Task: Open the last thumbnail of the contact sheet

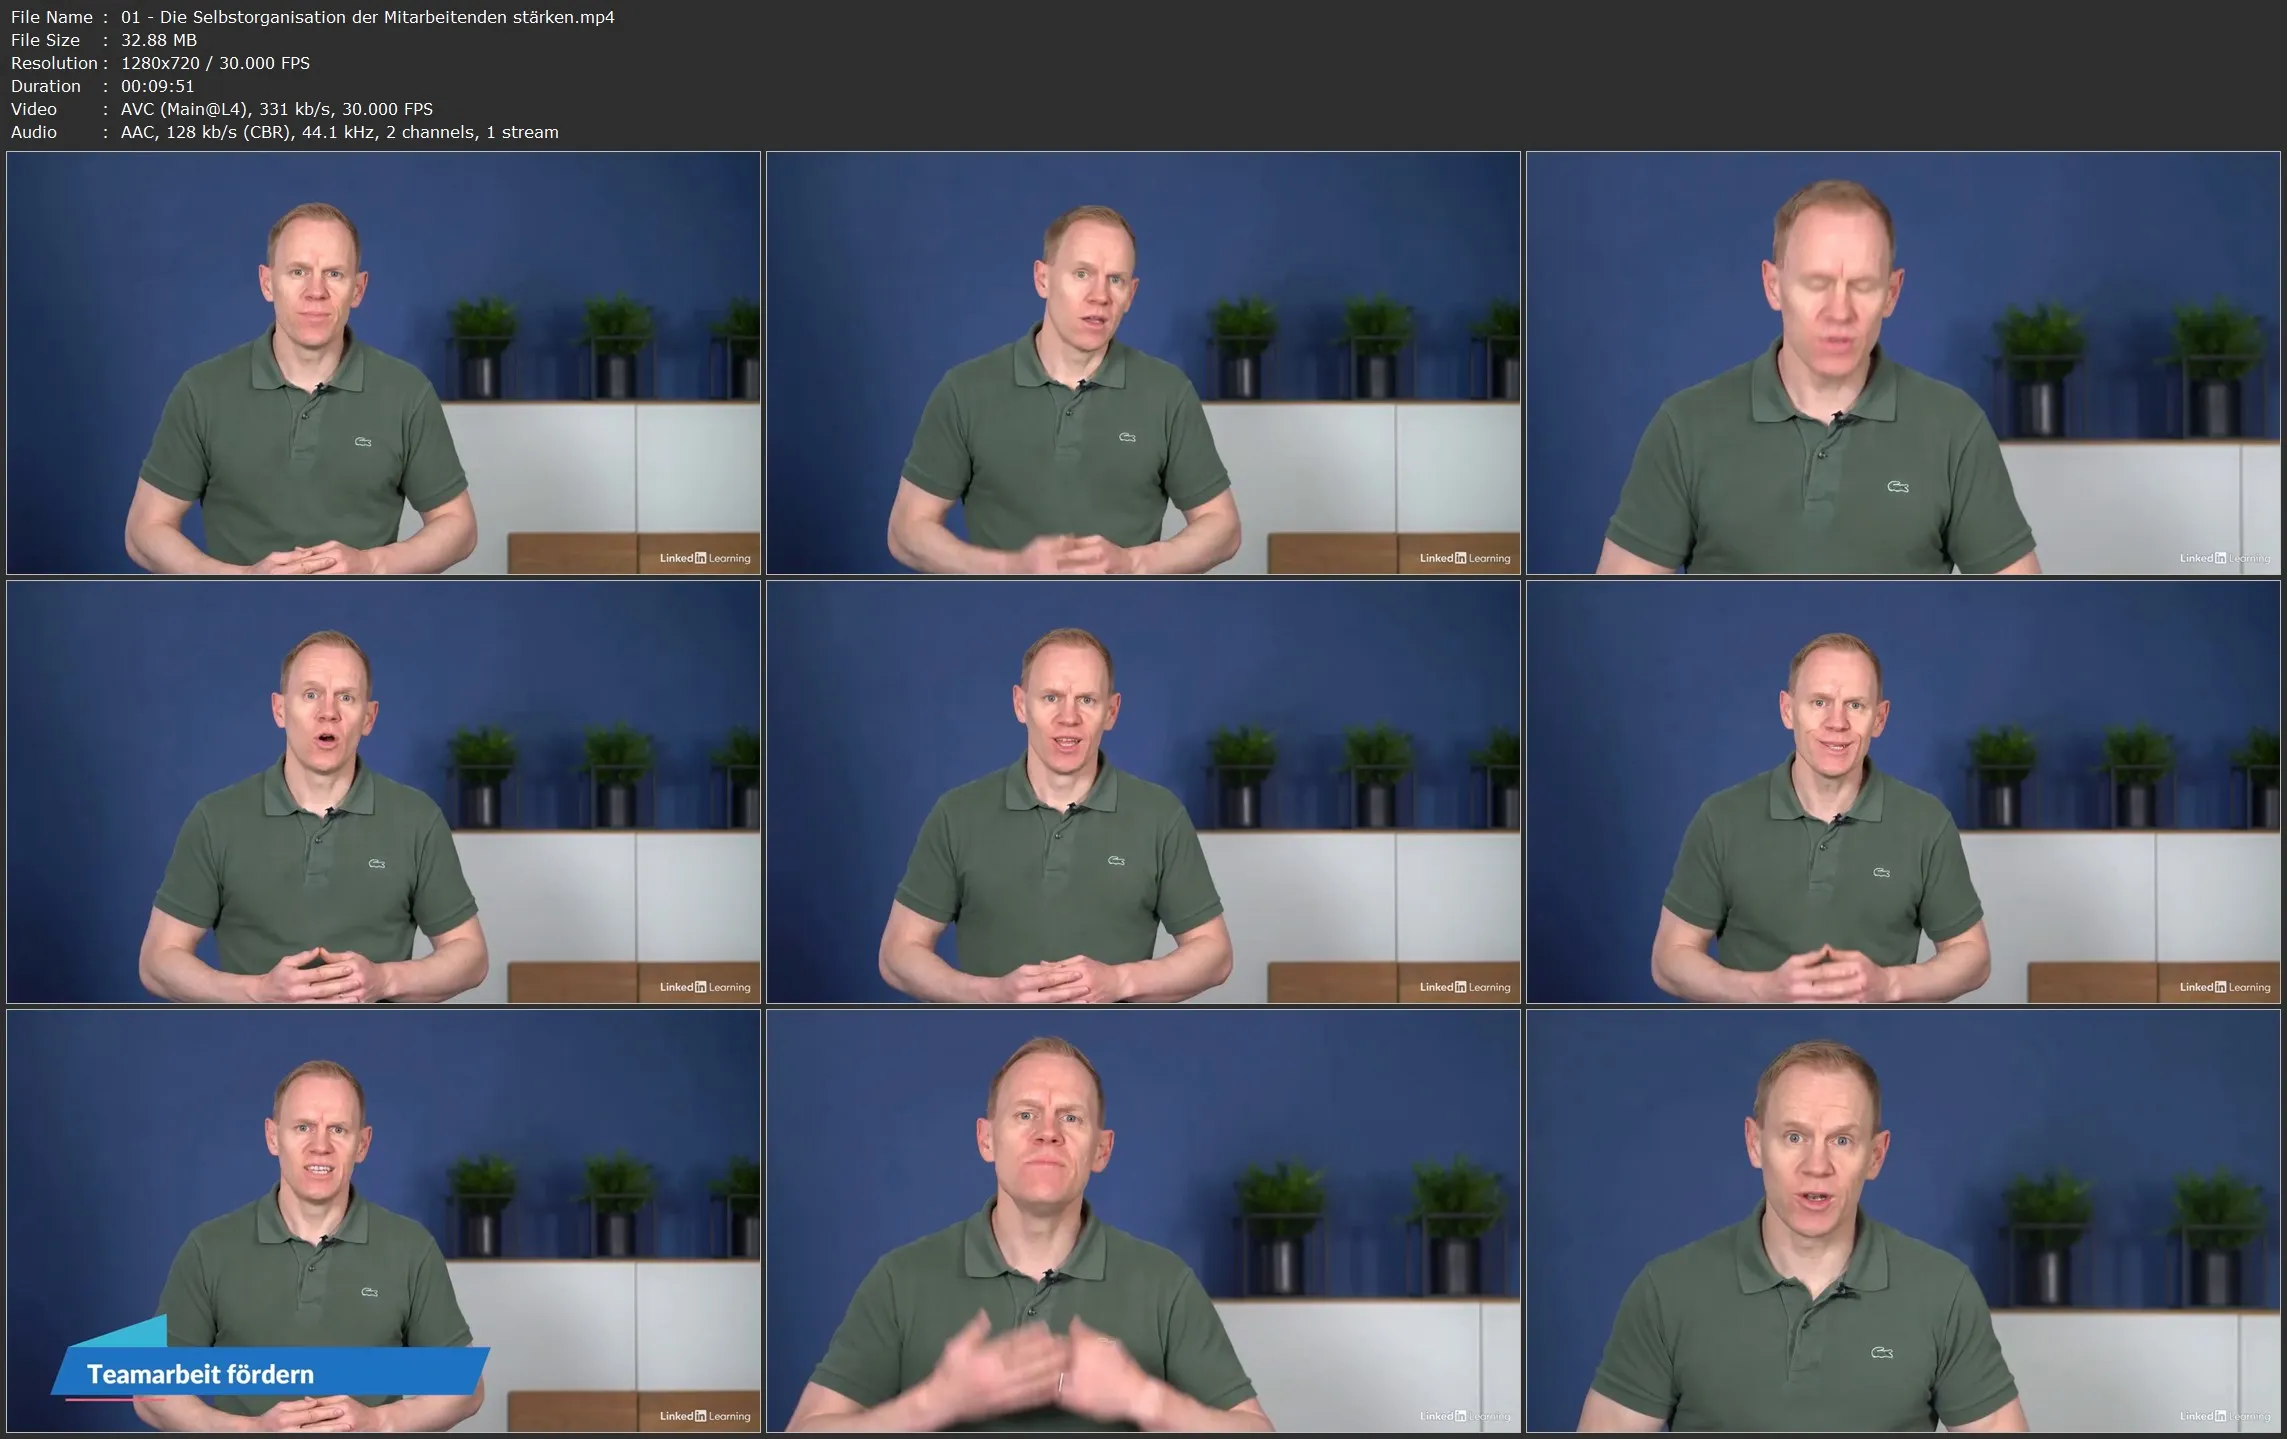Action: 1903,1221
